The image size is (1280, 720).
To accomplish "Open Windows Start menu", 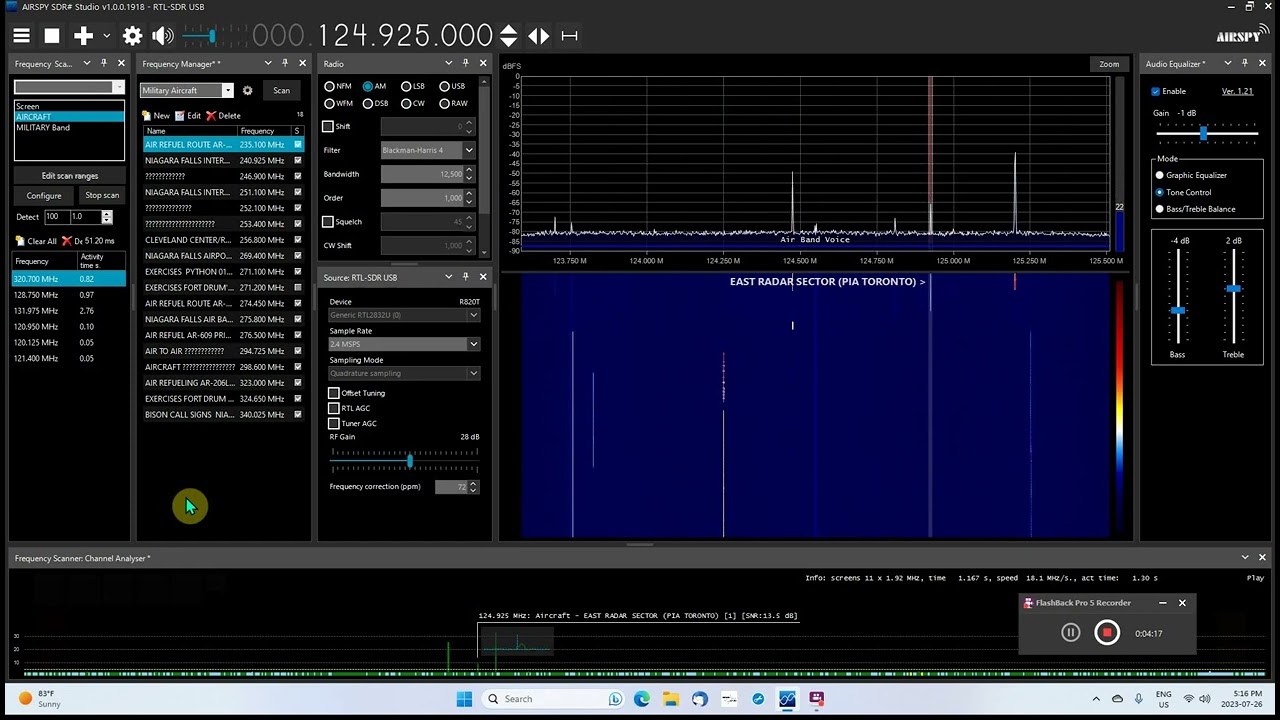I will pyautogui.click(x=464, y=699).
